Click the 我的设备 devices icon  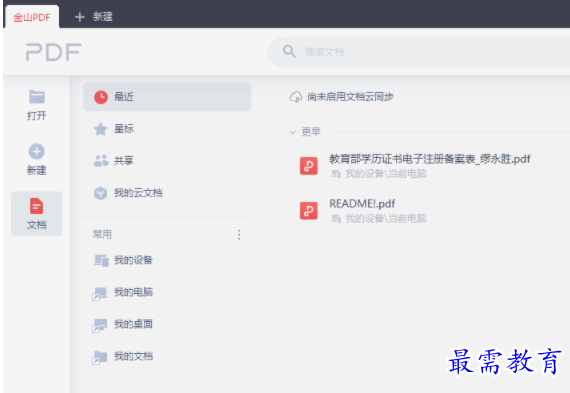click(101, 260)
